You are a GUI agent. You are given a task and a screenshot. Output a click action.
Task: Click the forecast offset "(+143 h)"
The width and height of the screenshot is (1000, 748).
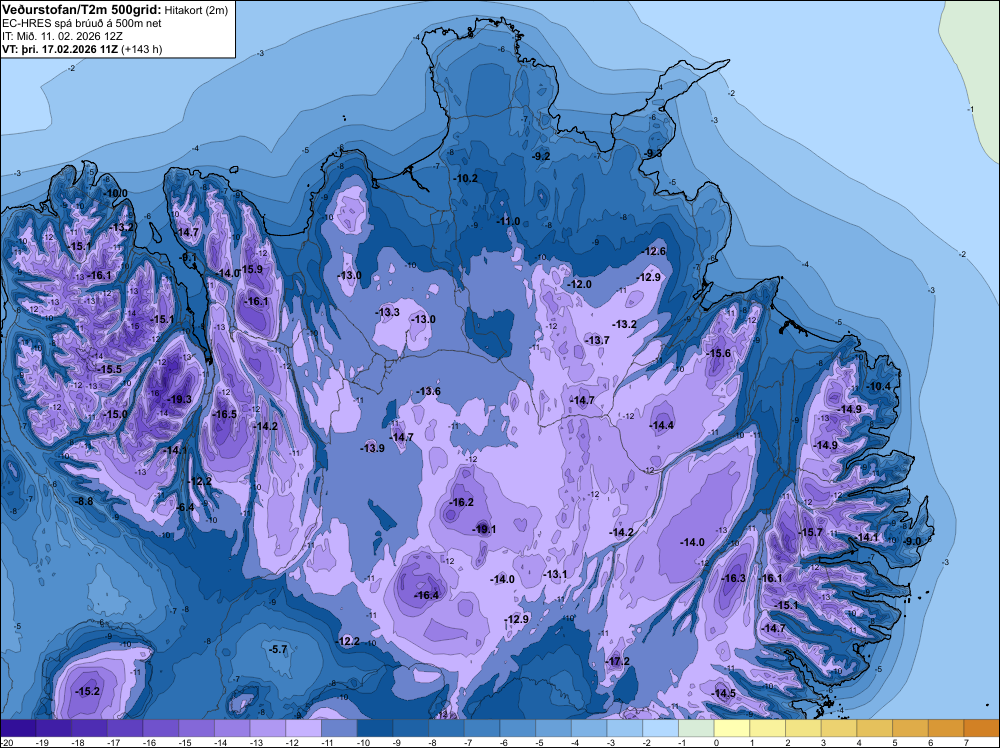click(x=142, y=49)
